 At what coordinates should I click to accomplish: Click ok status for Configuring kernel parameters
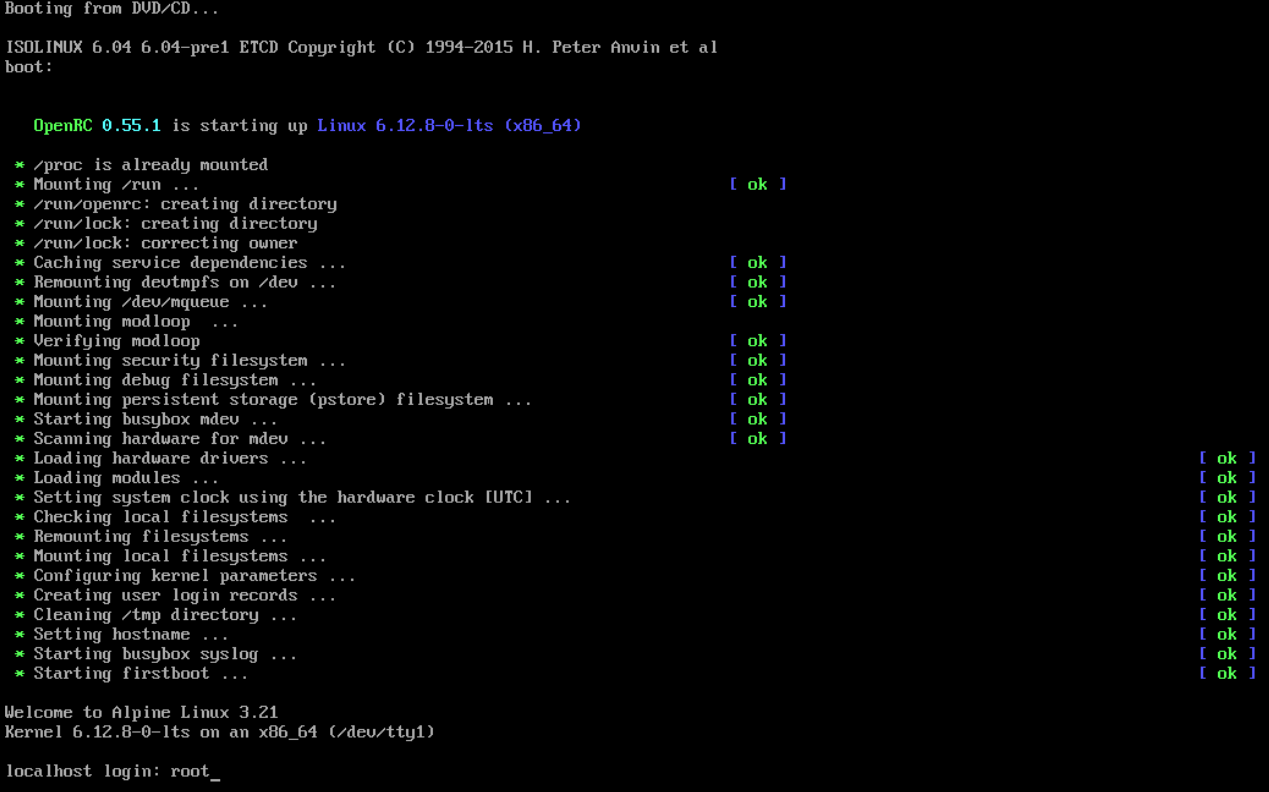(1227, 576)
